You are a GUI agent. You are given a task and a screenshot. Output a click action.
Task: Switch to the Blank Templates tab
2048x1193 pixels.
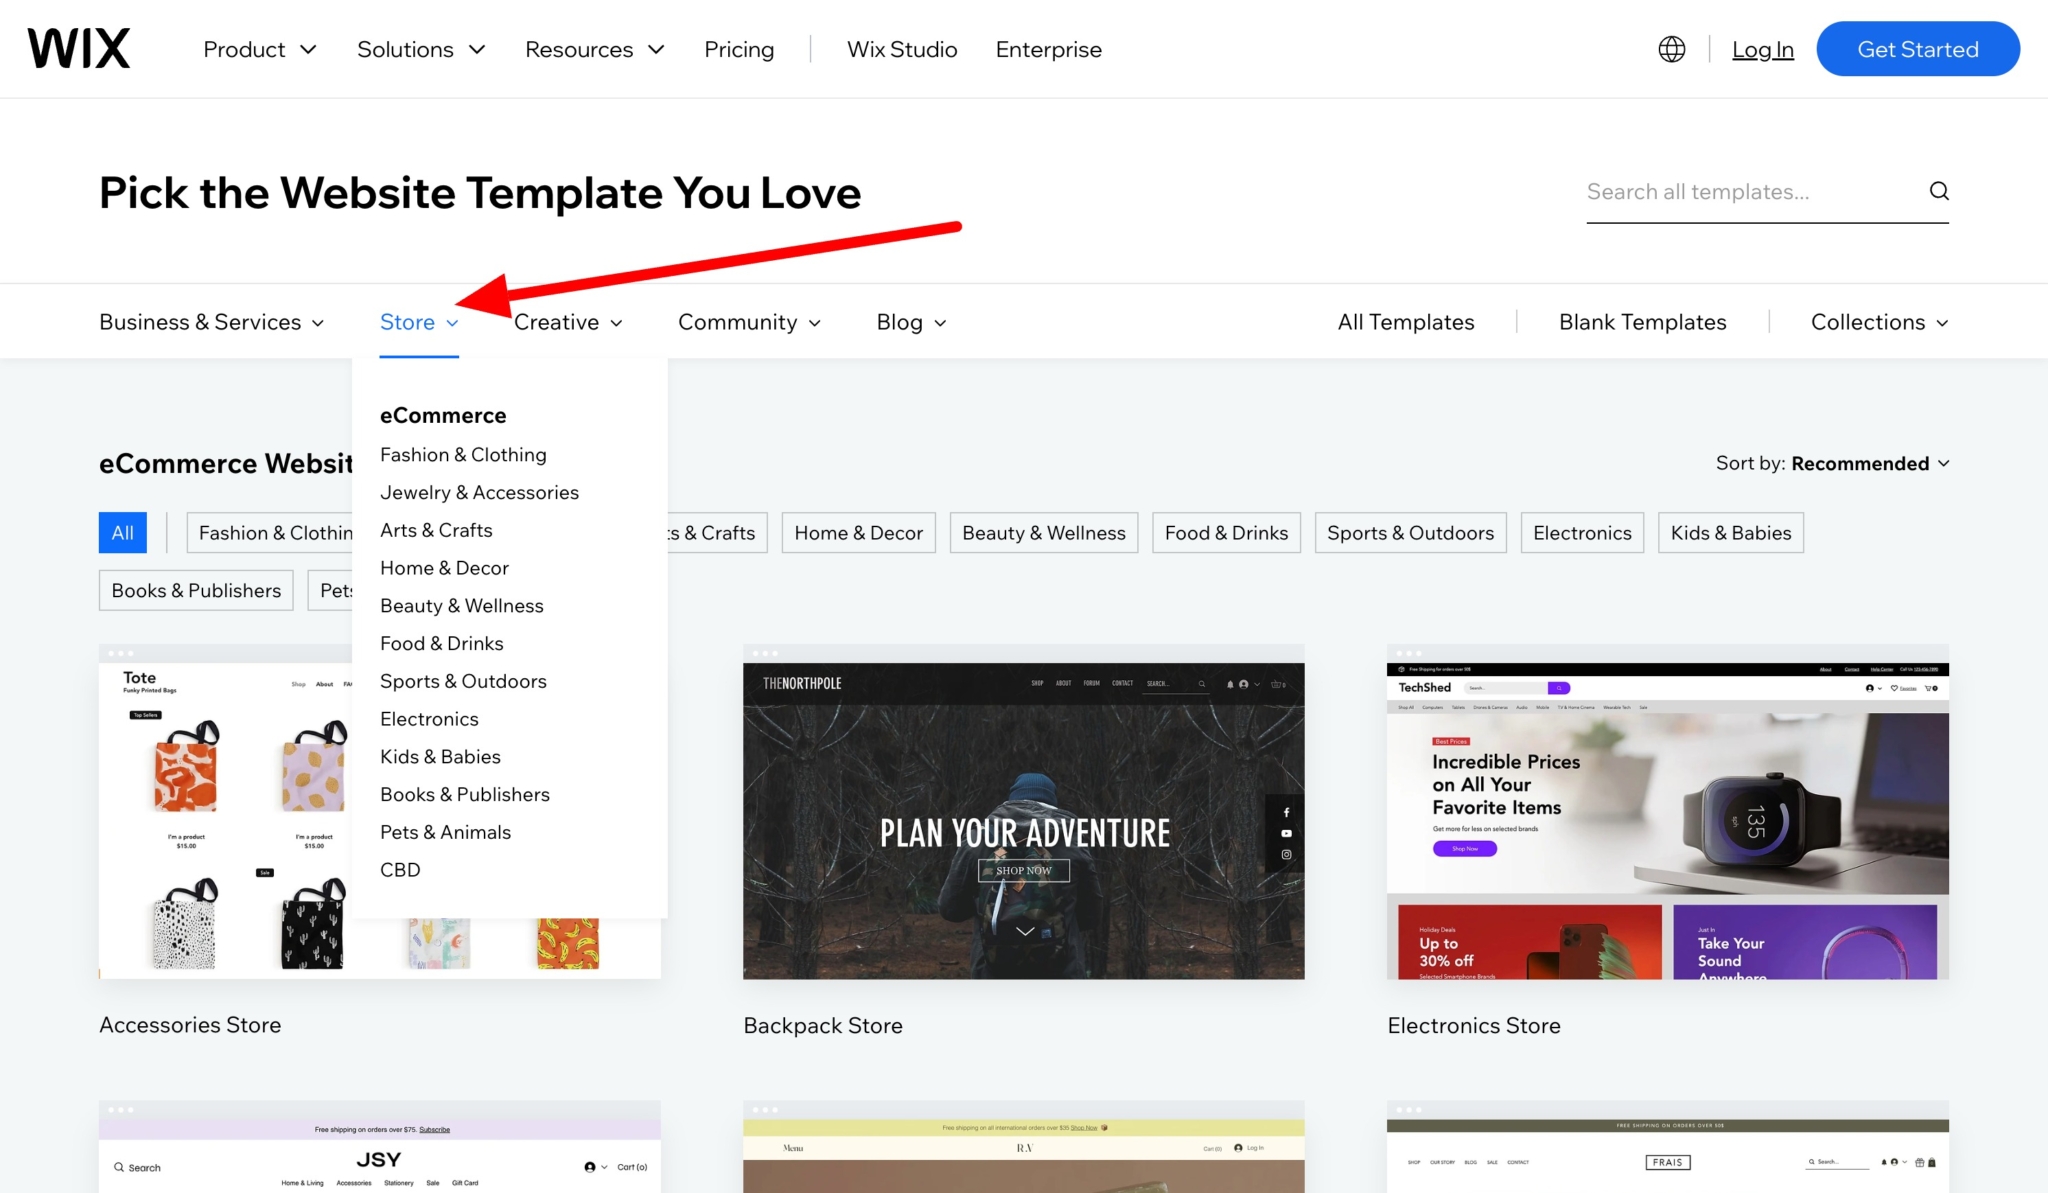1642,321
